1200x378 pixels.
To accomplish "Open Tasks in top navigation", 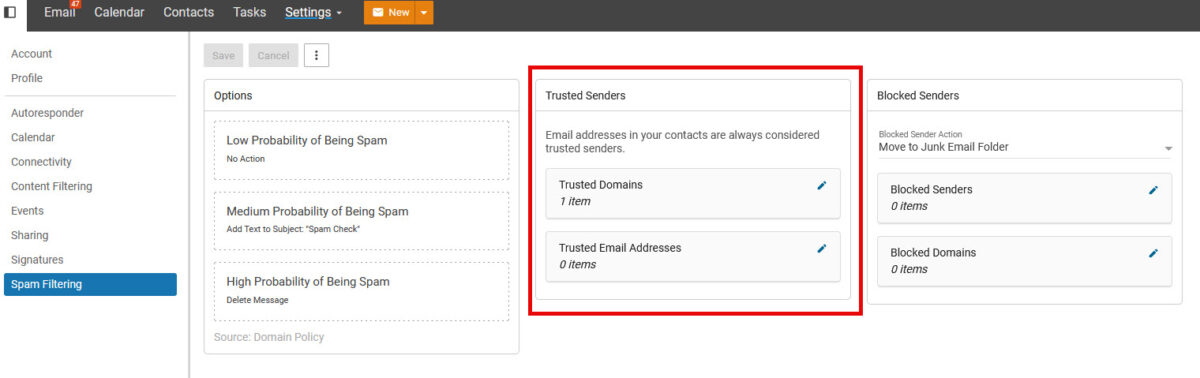I will pyautogui.click(x=249, y=12).
